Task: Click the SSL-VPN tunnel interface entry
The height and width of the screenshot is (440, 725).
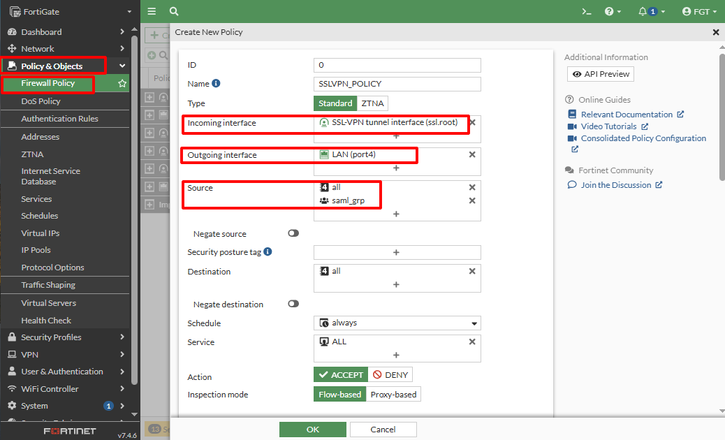Action: click(388, 122)
